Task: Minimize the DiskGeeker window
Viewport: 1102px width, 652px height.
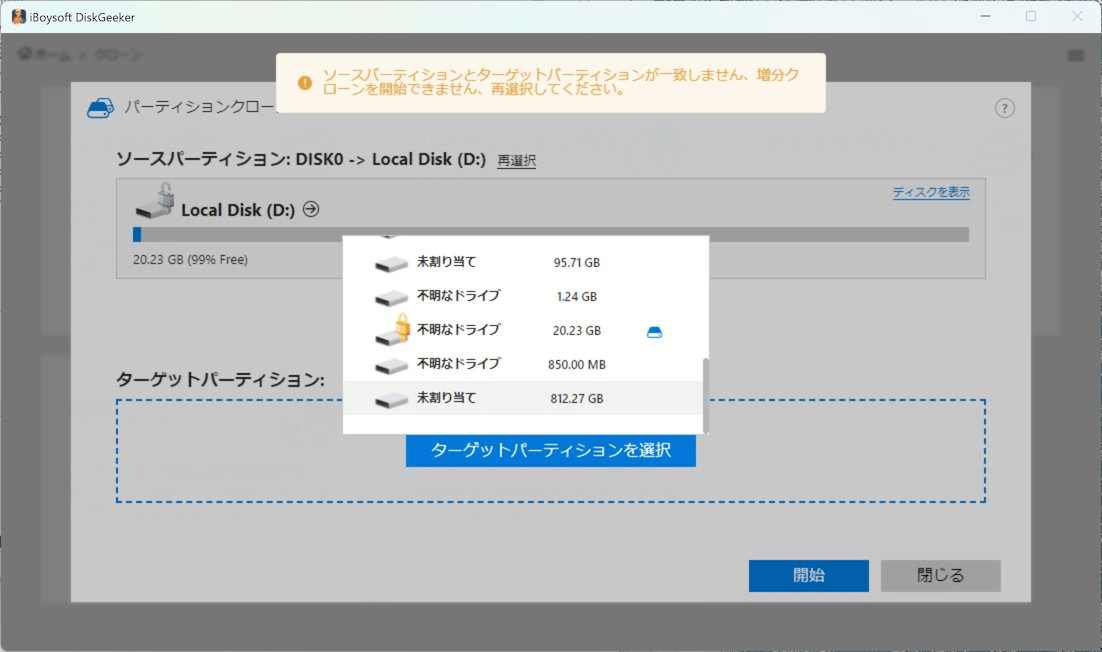Action: pos(985,16)
